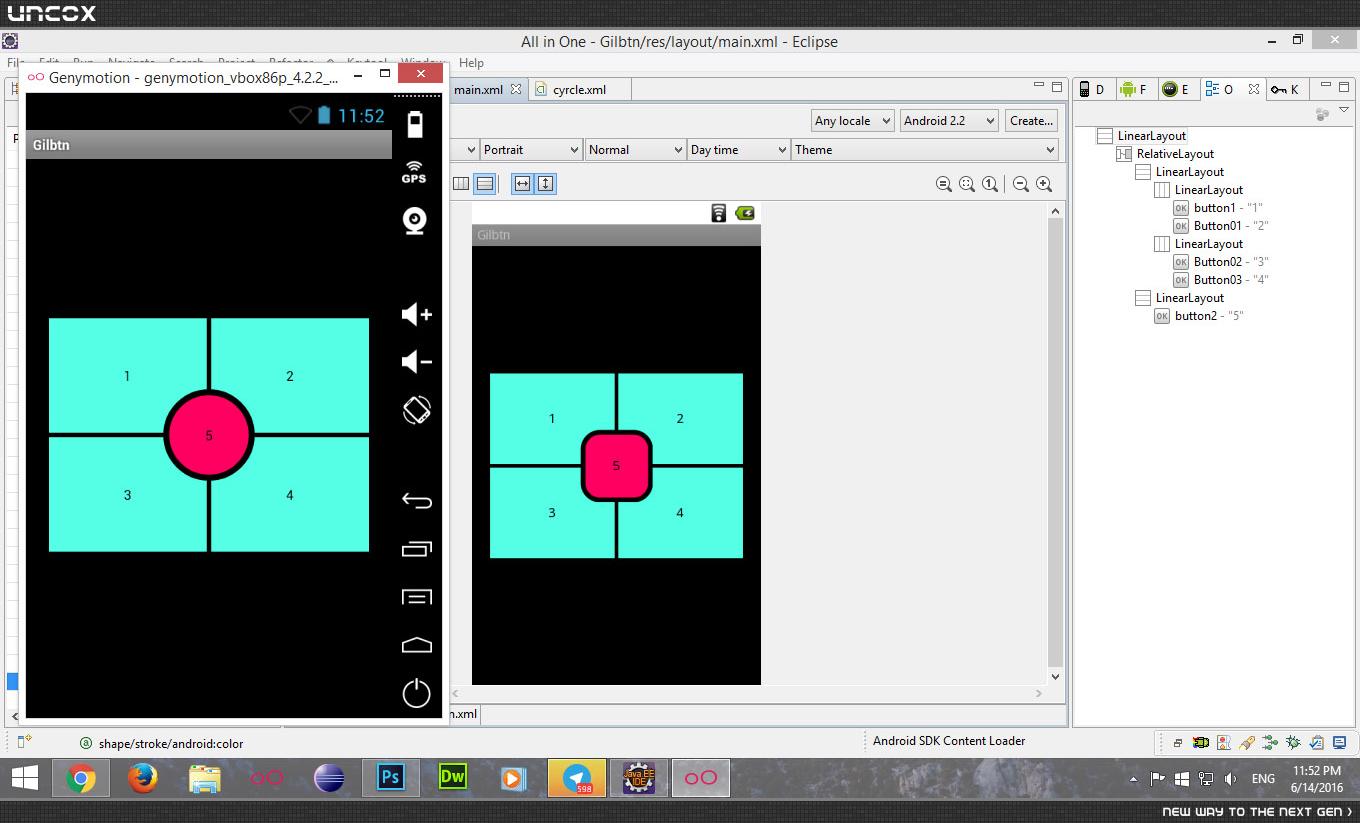The width and height of the screenshot is (1360, 823).
Task: Click the Genymotion battery widget icon
Action: pos(415,124)
